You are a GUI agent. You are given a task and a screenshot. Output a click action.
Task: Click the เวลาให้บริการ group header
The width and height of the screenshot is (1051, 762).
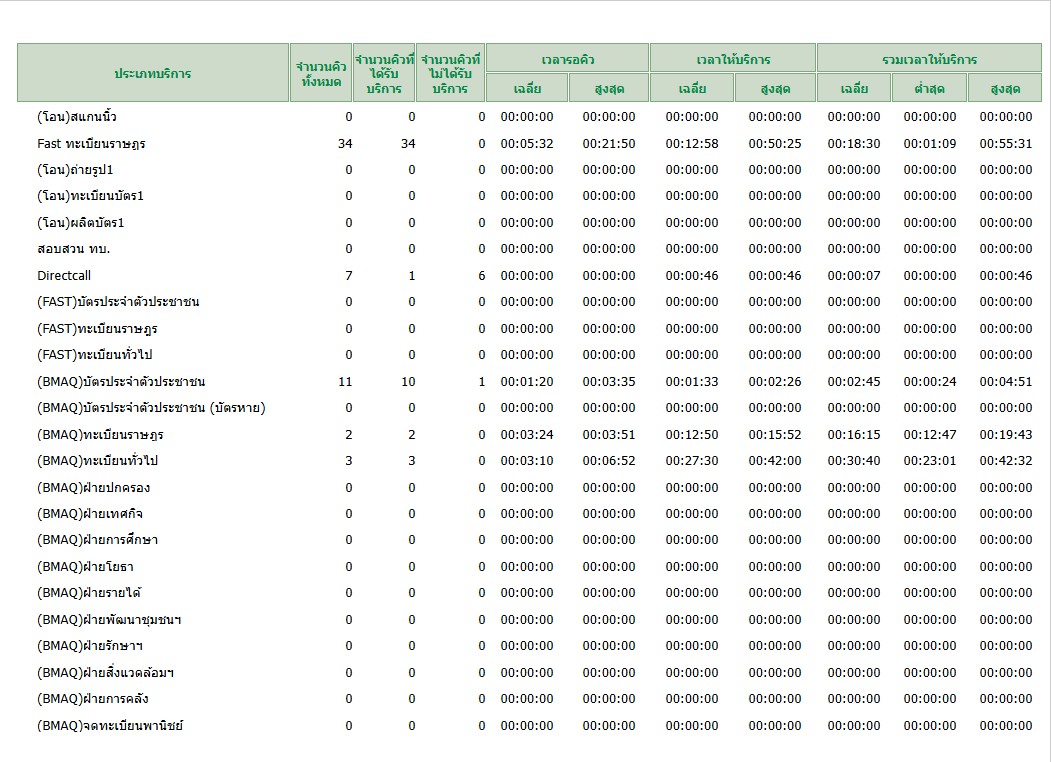(x=733, y=59)
